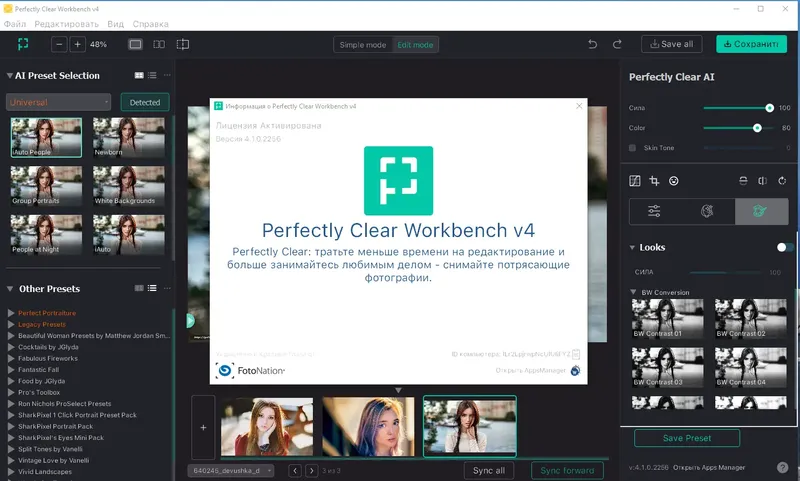Open help question mark icon
This screenshot has width=800, height=481.
coord(782,467)
